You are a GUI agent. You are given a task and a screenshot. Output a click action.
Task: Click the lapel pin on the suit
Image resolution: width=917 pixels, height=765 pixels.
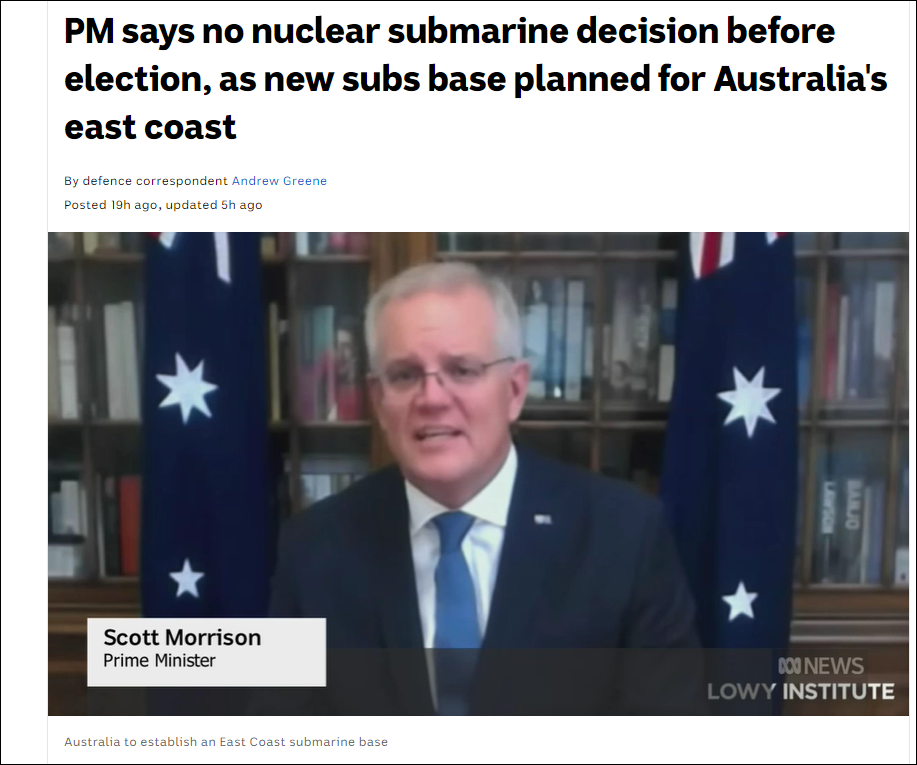pyautogui.click(x=542, y=519)
